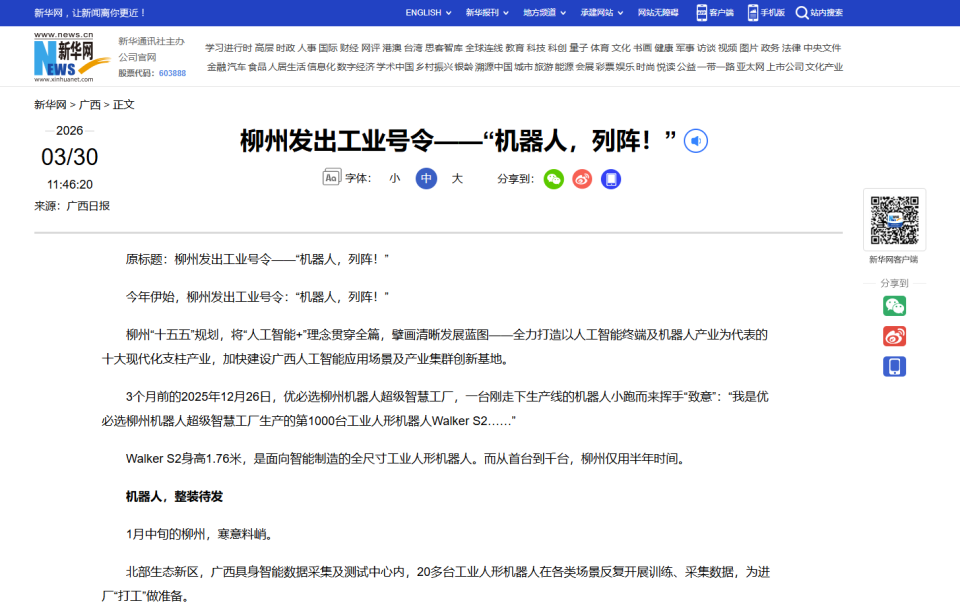Open 中央文件 nav item
Image resolution: width=960 pixels, height=609 pixels.
[822, 48]
